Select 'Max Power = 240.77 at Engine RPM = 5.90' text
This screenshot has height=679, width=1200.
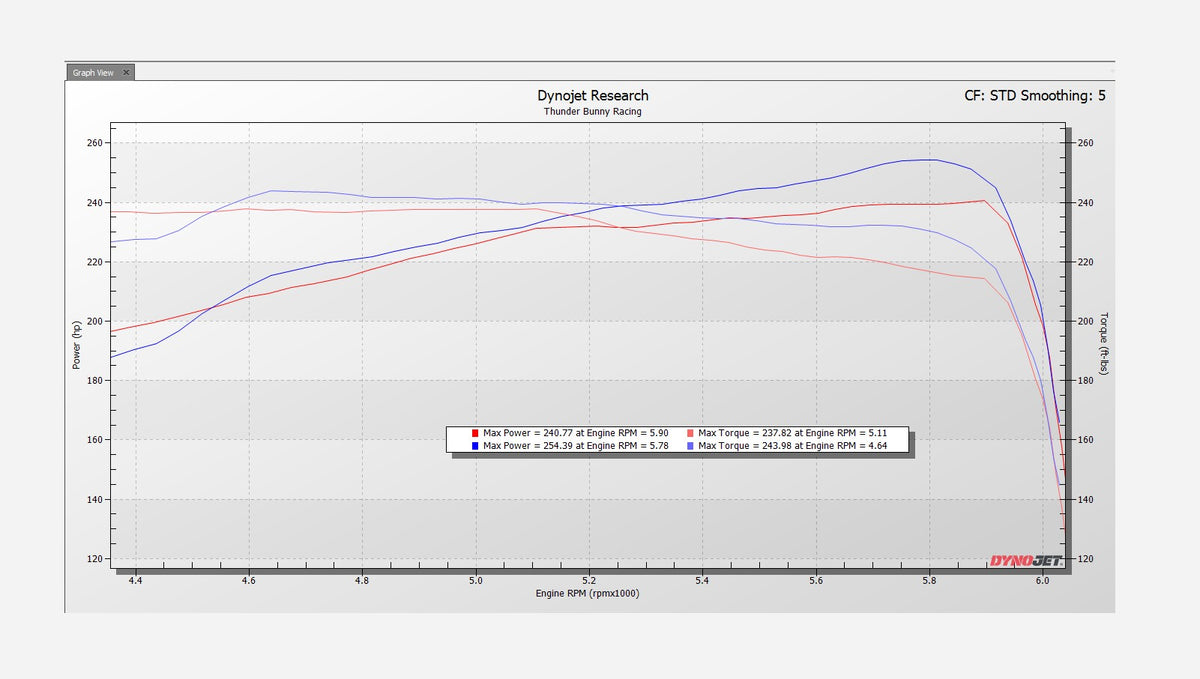click(575, 433)
